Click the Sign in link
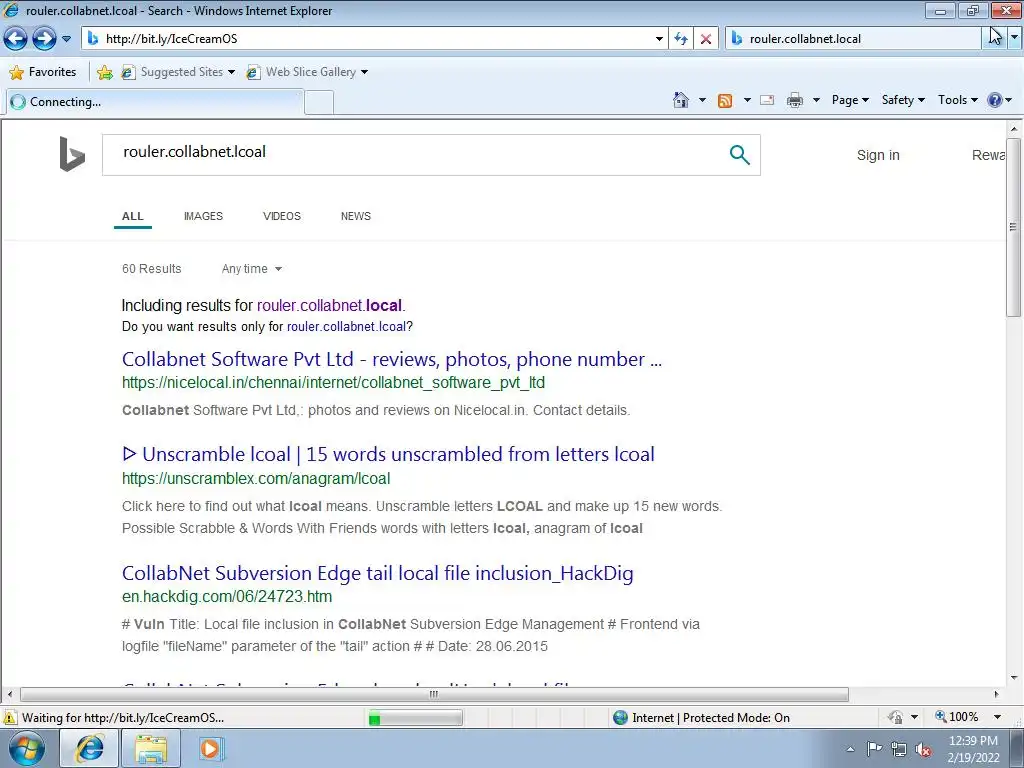 (878, 155)
